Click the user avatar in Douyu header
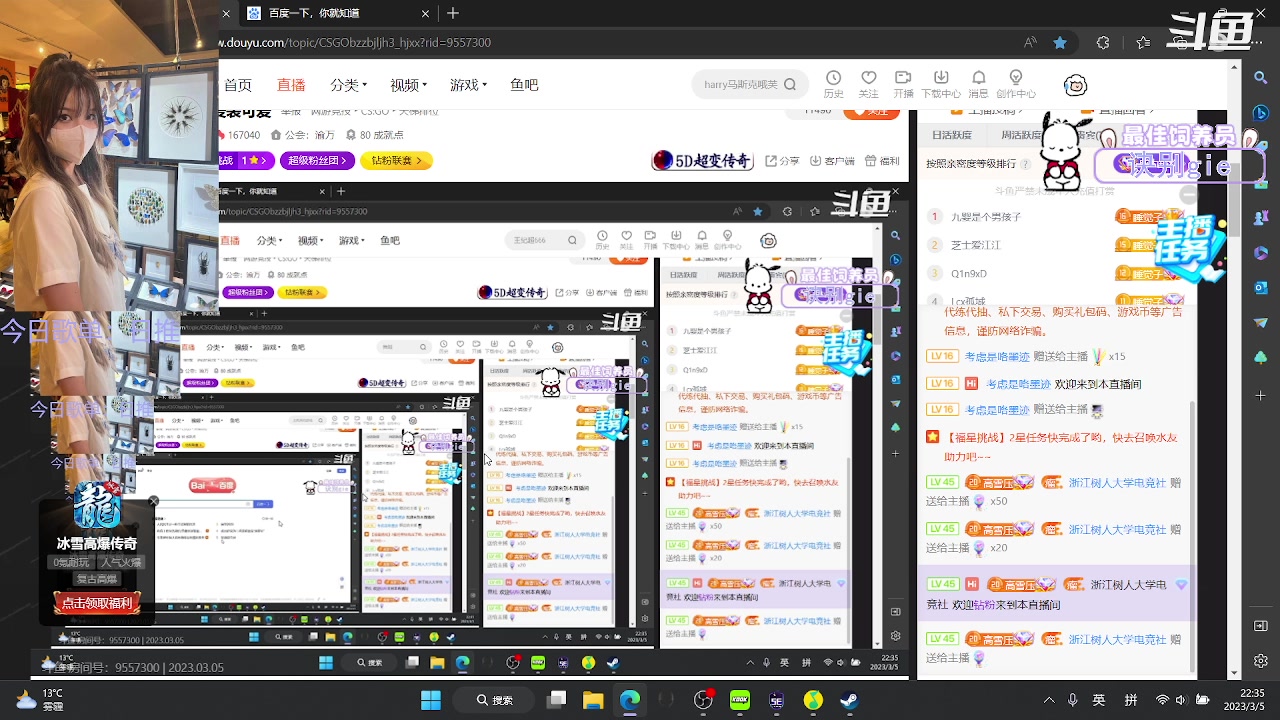The height and width of the screenshot is (720, 1280). [x=1076, y=85]
